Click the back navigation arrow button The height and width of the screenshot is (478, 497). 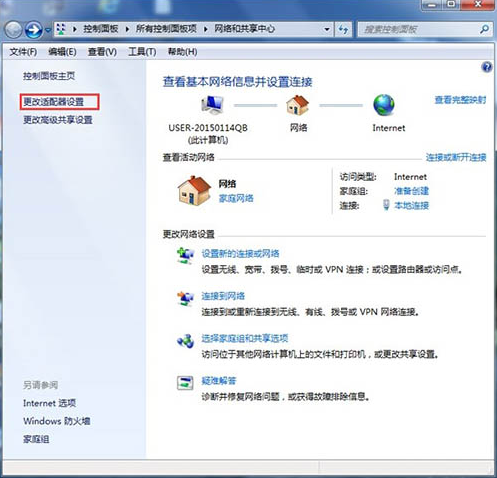13,30
